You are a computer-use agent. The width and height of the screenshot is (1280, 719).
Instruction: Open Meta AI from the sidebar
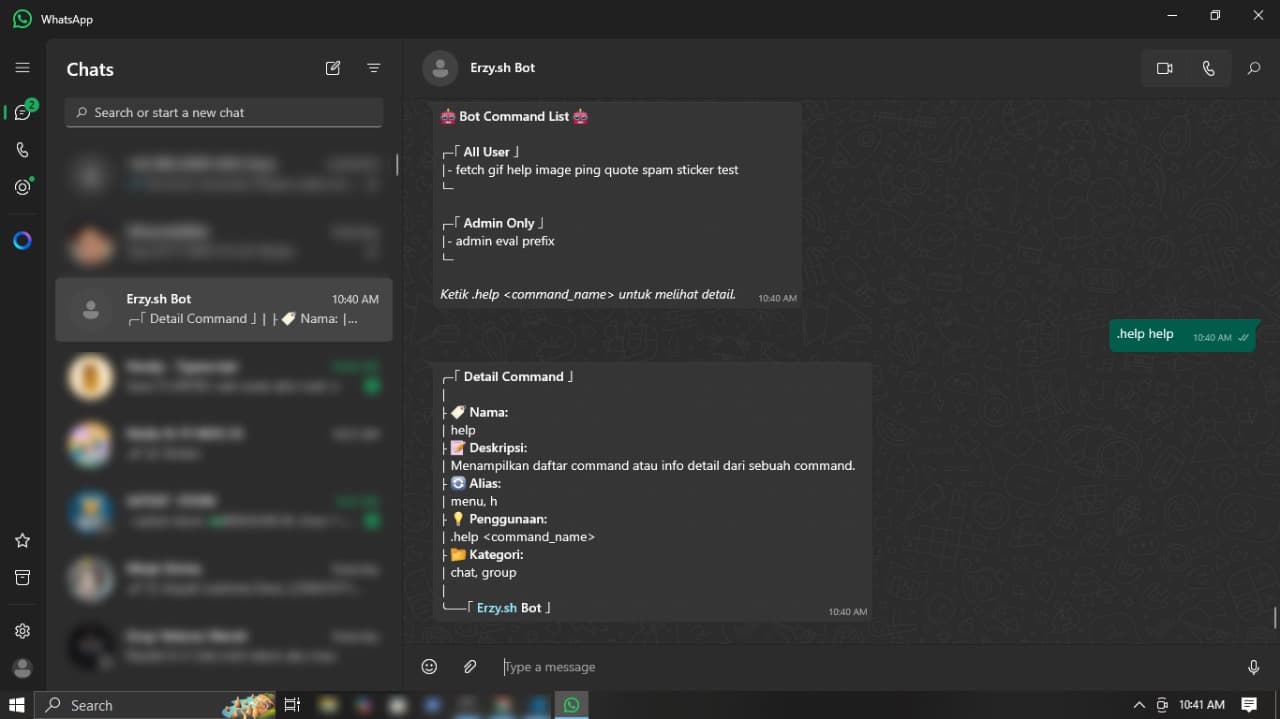(22, 240)
